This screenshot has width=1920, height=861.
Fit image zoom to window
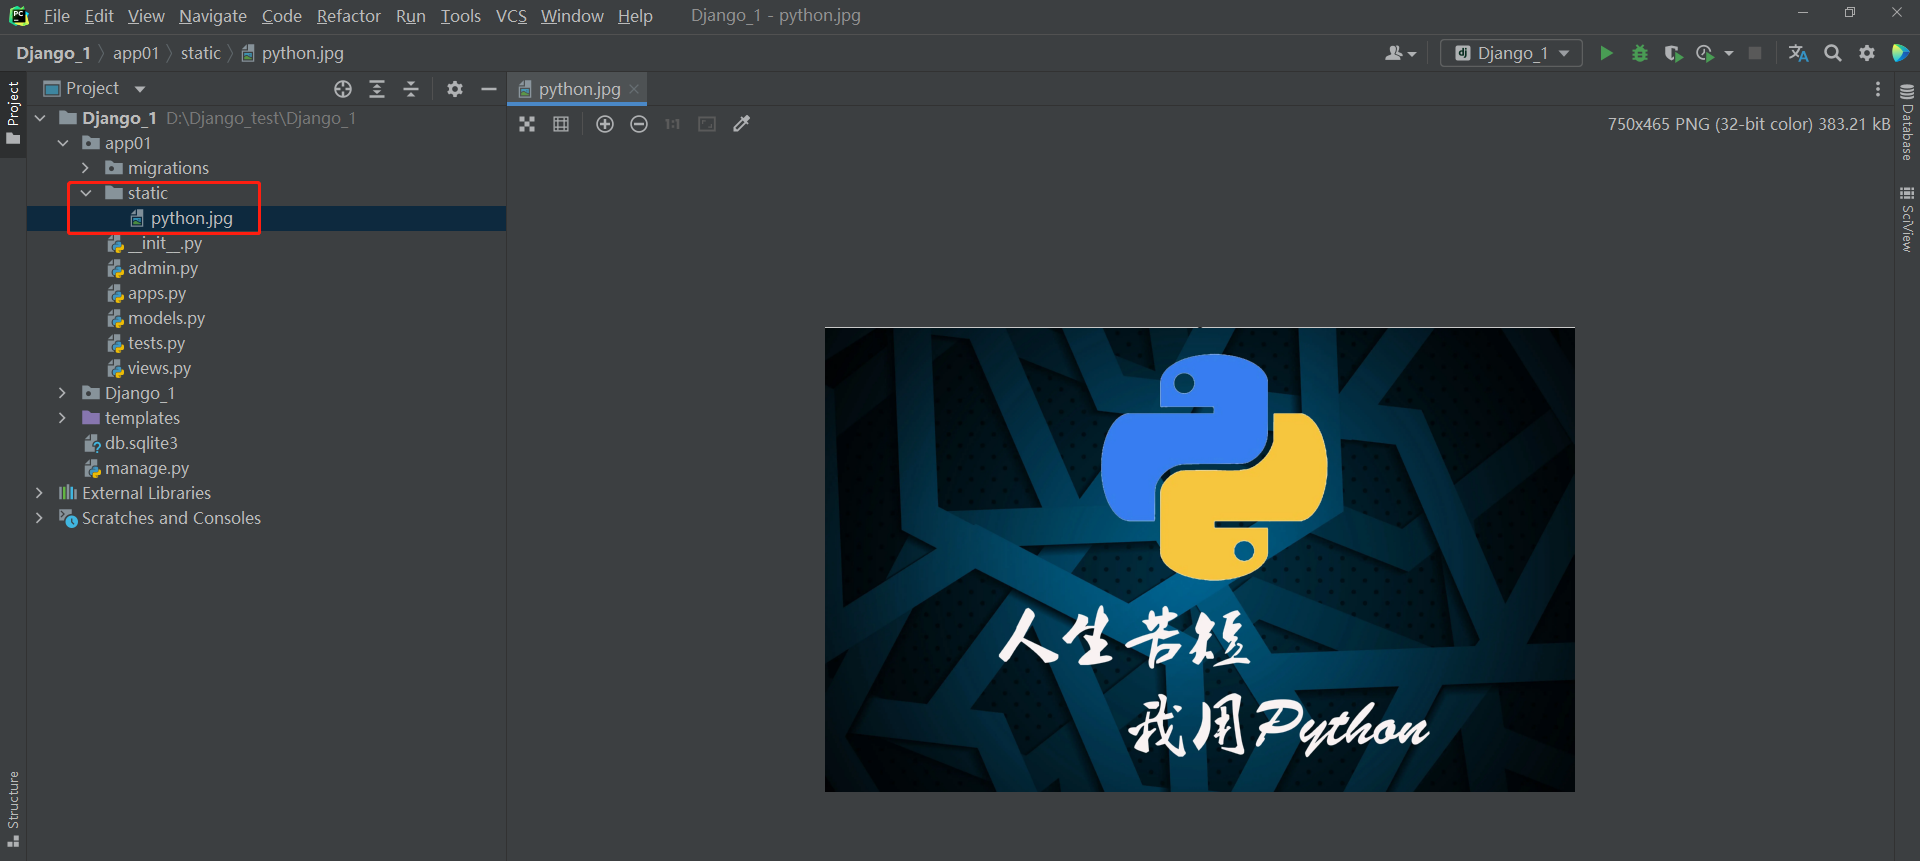(x=707, y=124)
